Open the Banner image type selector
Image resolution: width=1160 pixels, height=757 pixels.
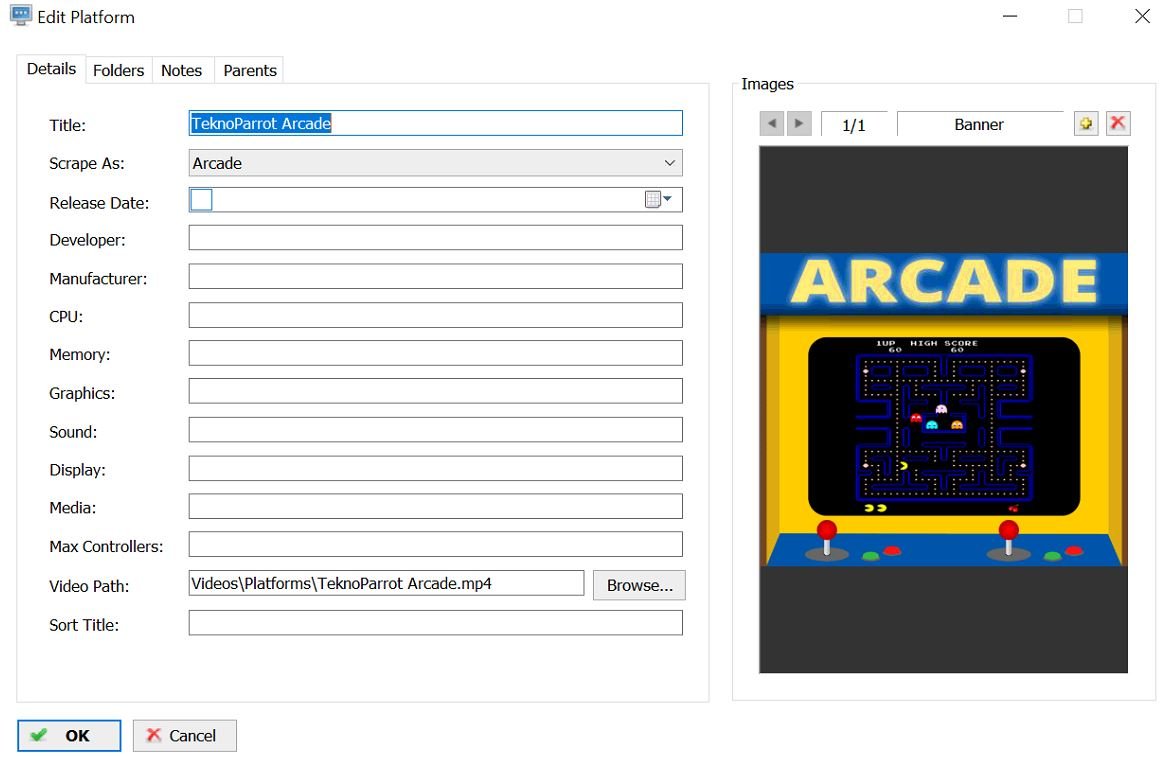coord(979,124)
